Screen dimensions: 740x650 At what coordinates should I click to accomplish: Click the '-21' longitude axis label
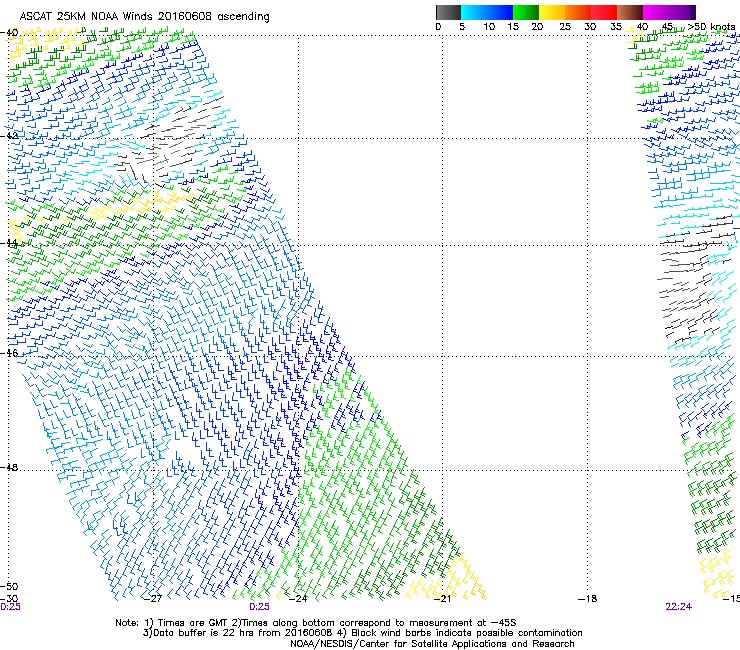point(442,599)
